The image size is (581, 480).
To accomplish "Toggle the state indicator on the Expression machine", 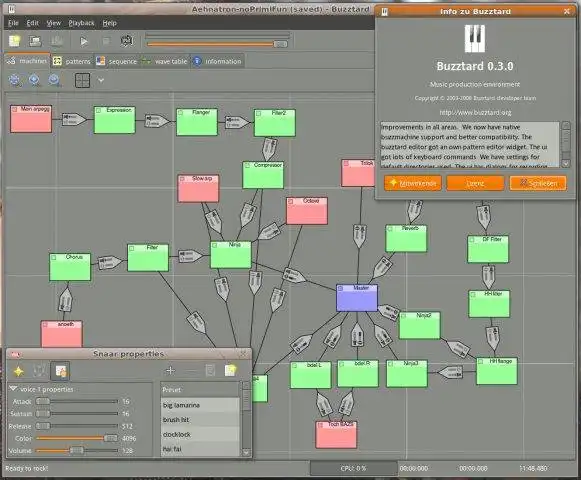I will click(x=99, y=110).
